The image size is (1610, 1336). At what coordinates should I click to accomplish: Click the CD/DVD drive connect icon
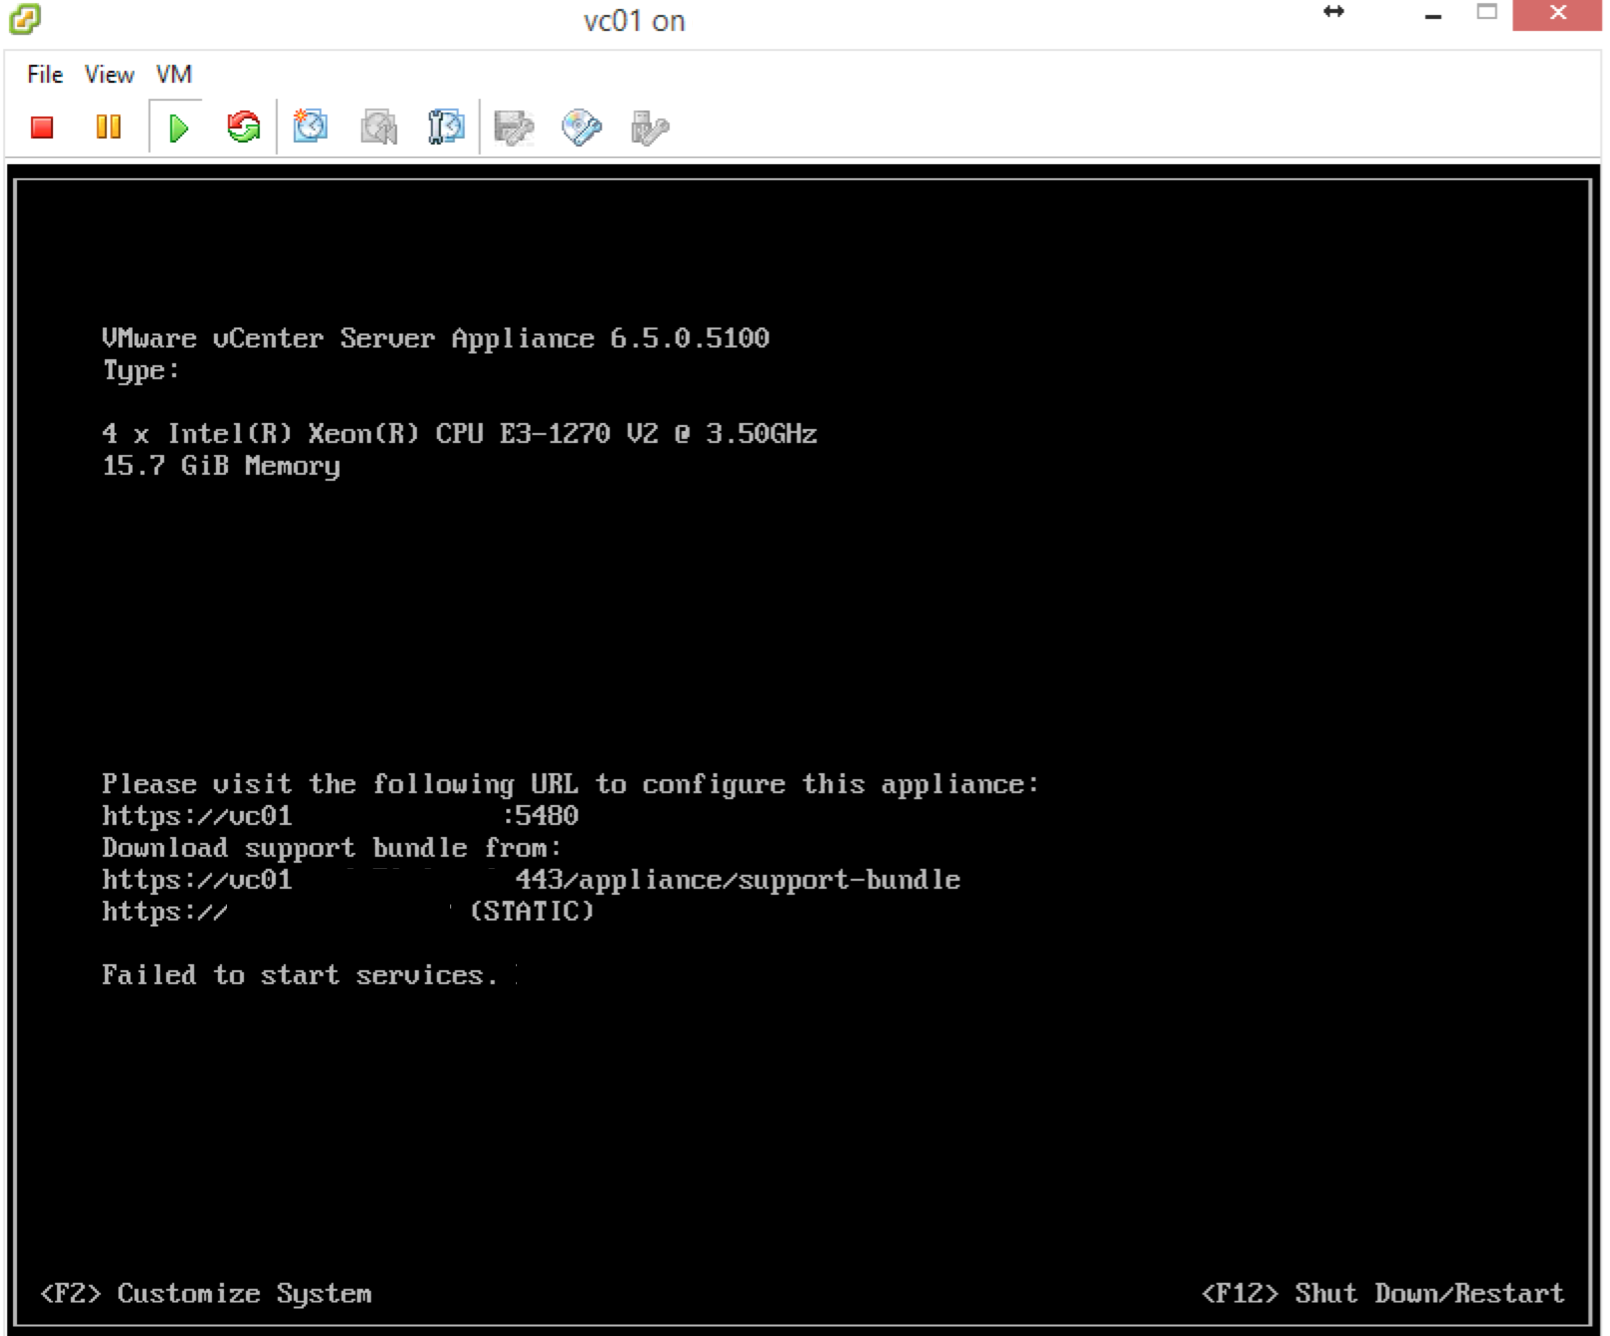(581, 127)
